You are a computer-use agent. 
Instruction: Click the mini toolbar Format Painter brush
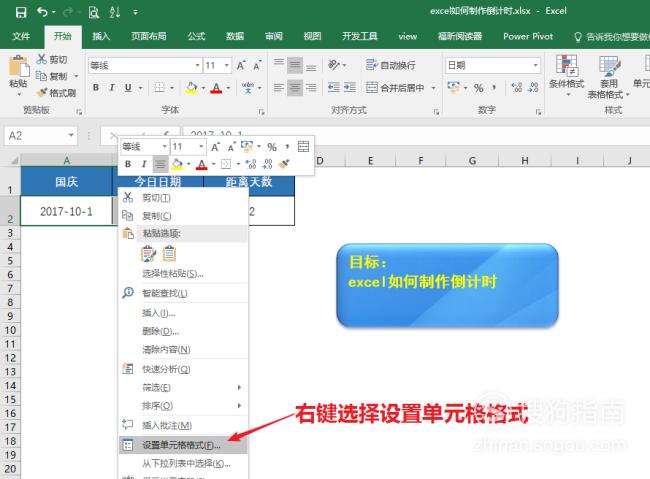[284, 164]
